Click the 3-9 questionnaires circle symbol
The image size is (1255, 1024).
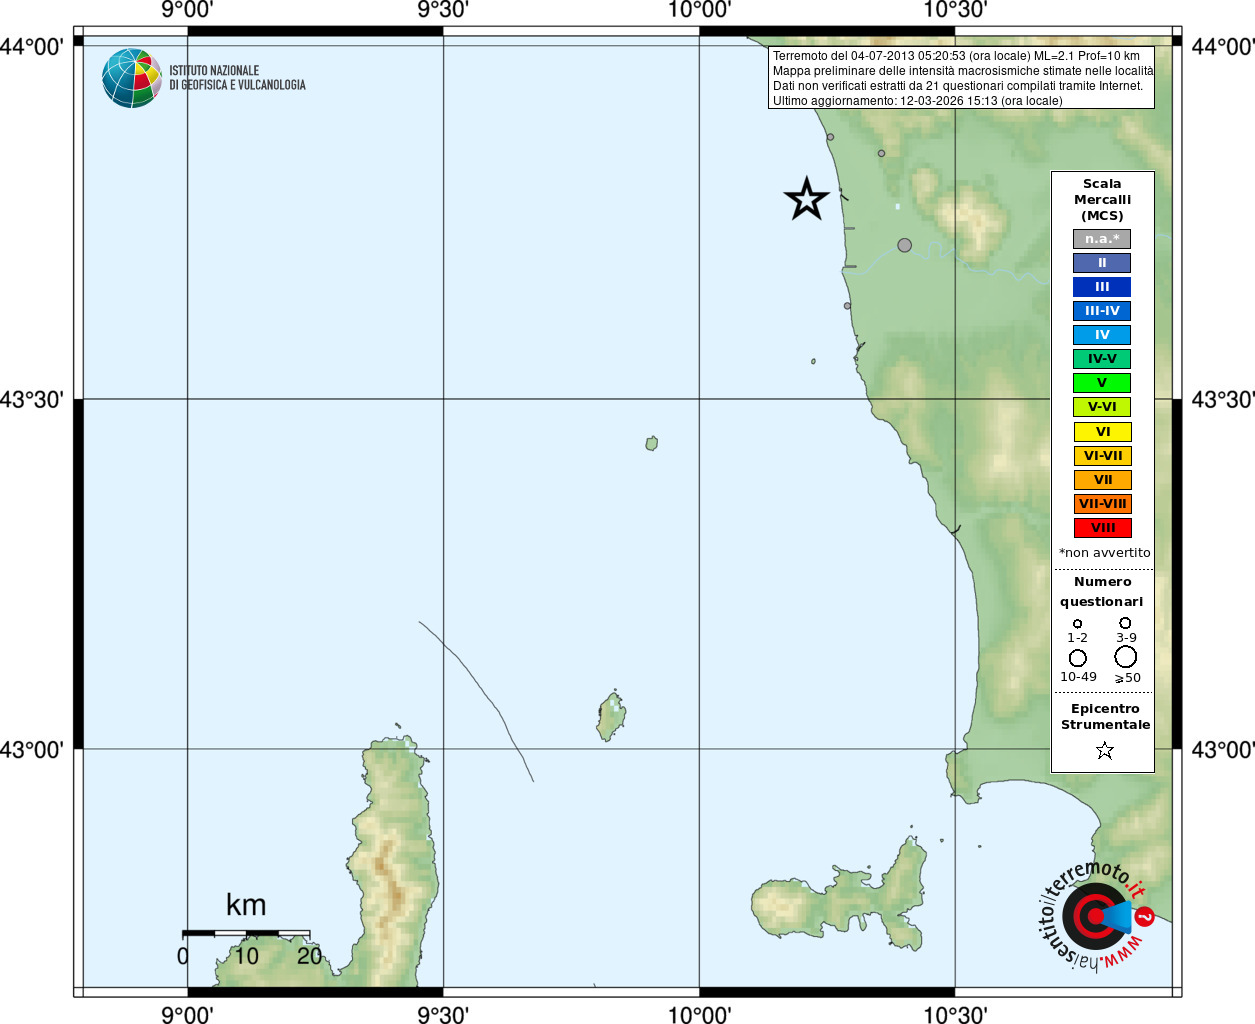tap(1125, 622)
